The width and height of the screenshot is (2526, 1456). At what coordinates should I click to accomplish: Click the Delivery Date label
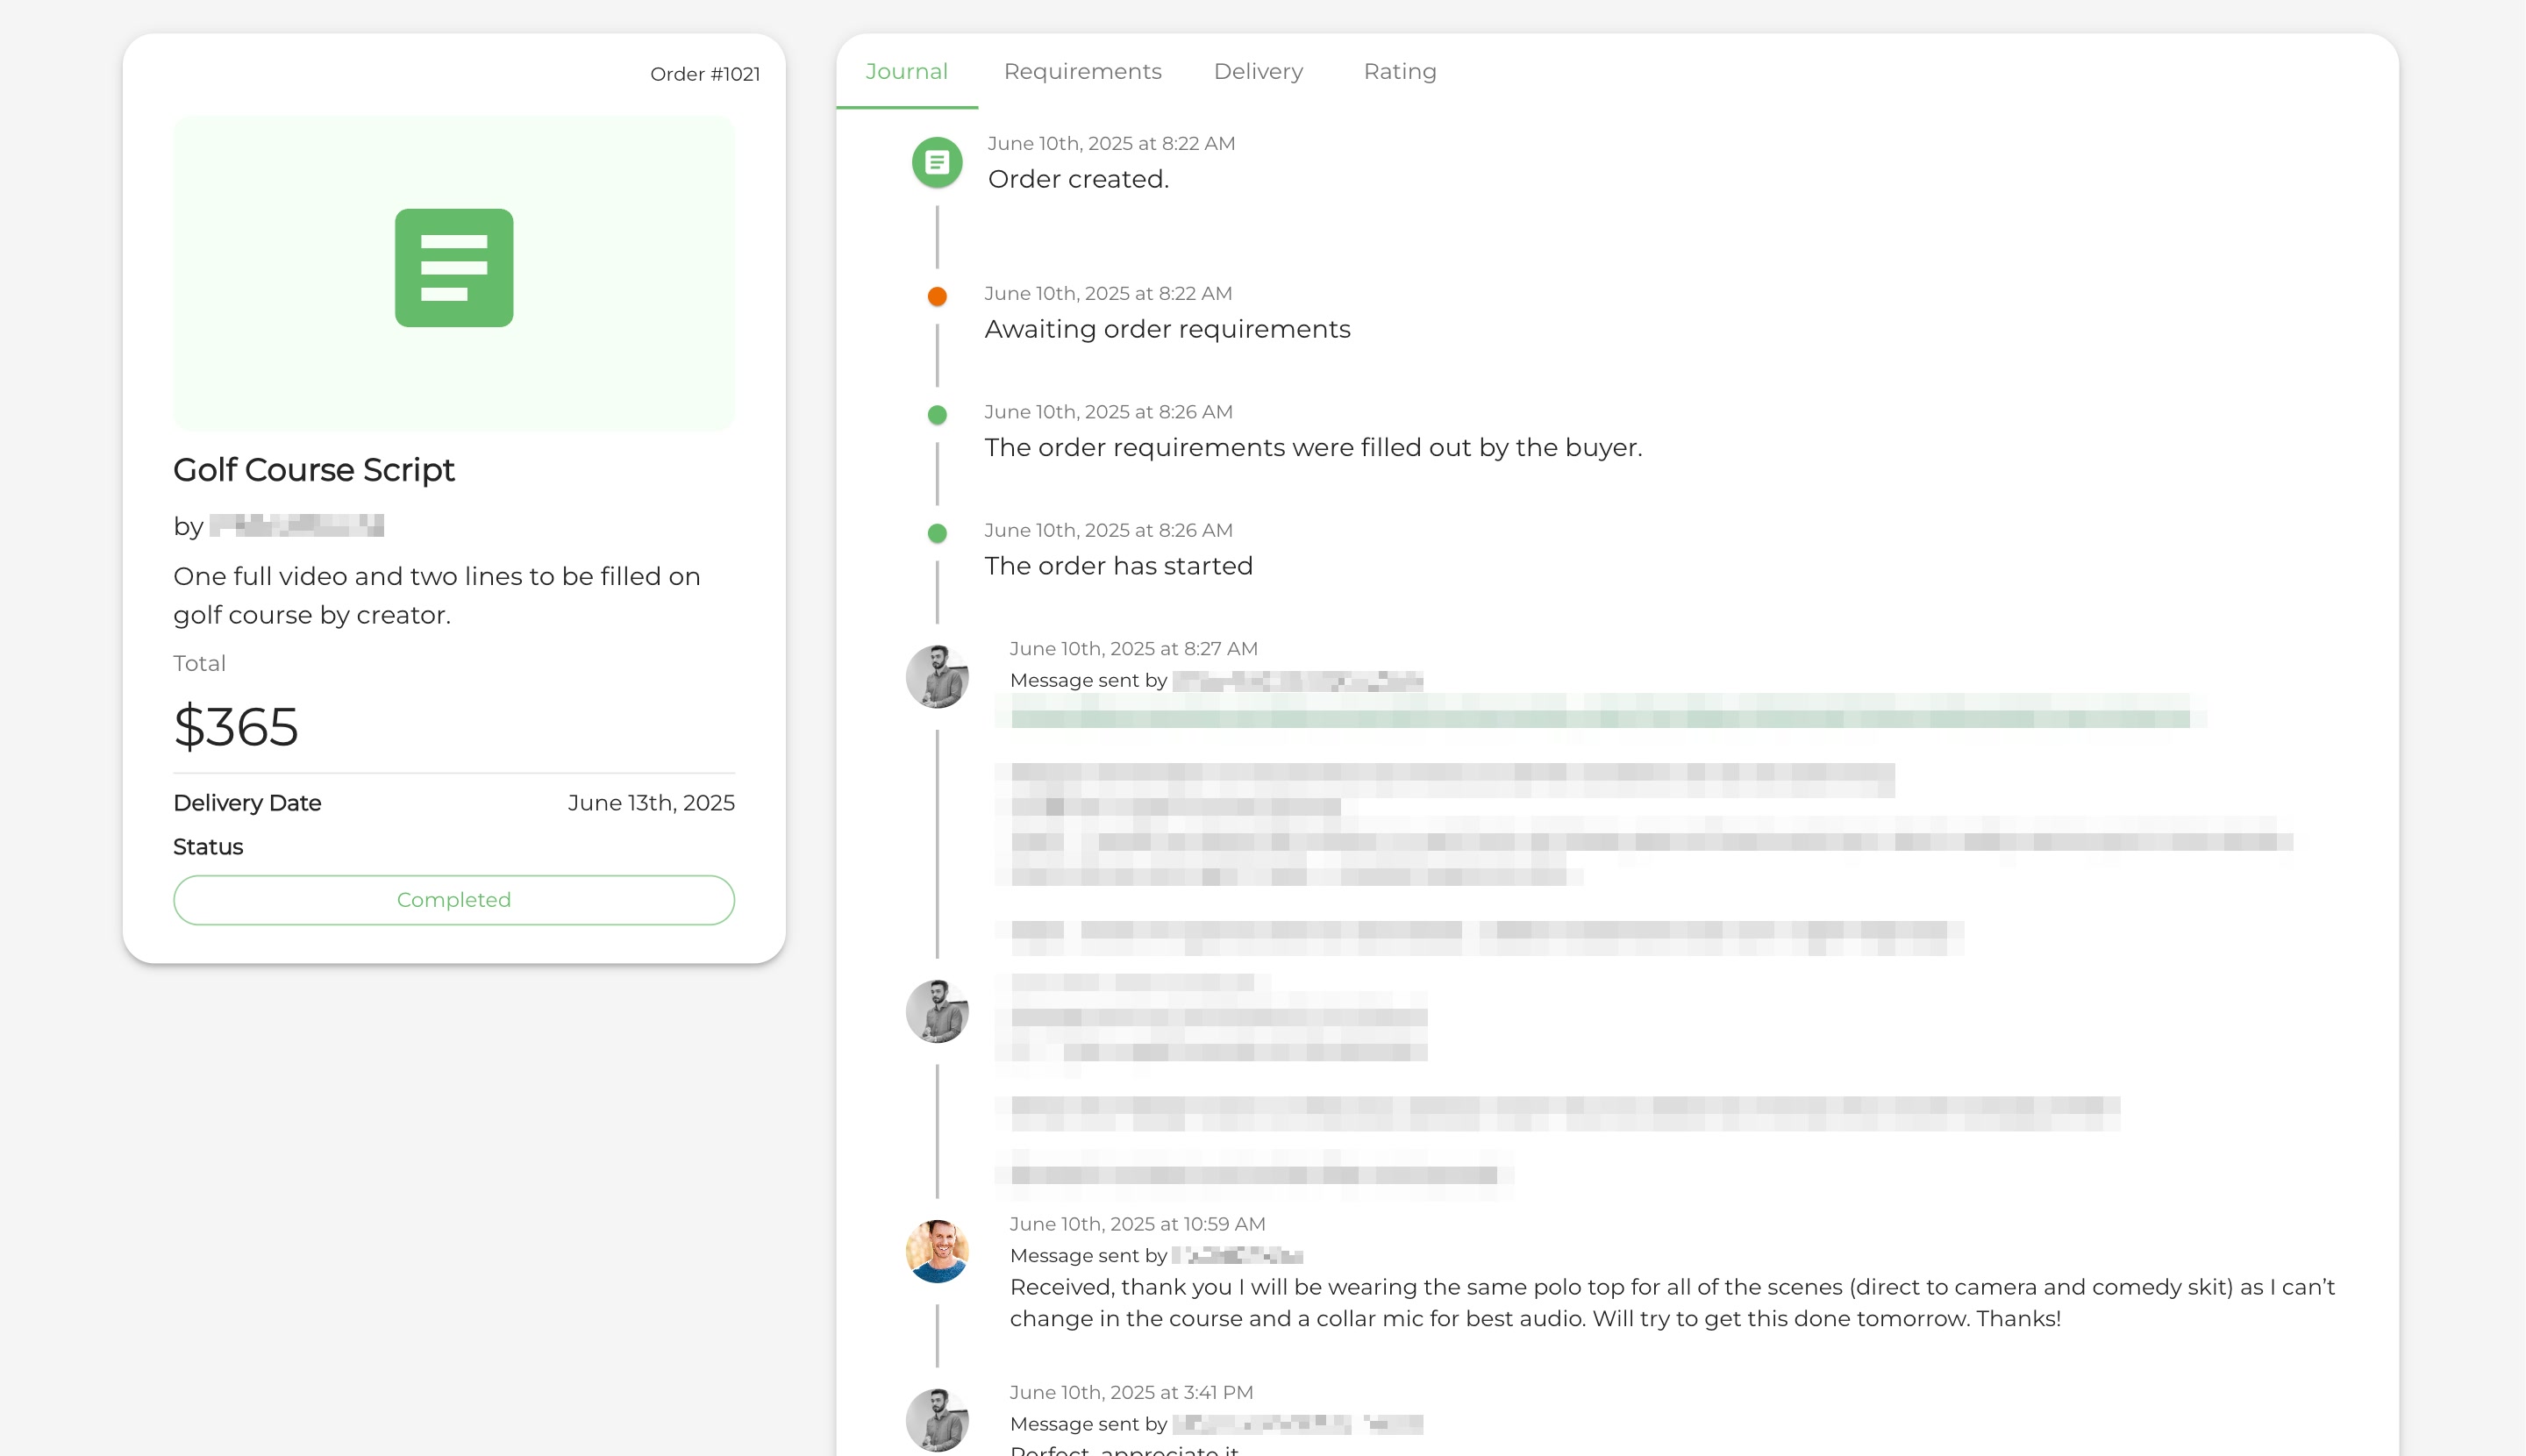(247, 803)
